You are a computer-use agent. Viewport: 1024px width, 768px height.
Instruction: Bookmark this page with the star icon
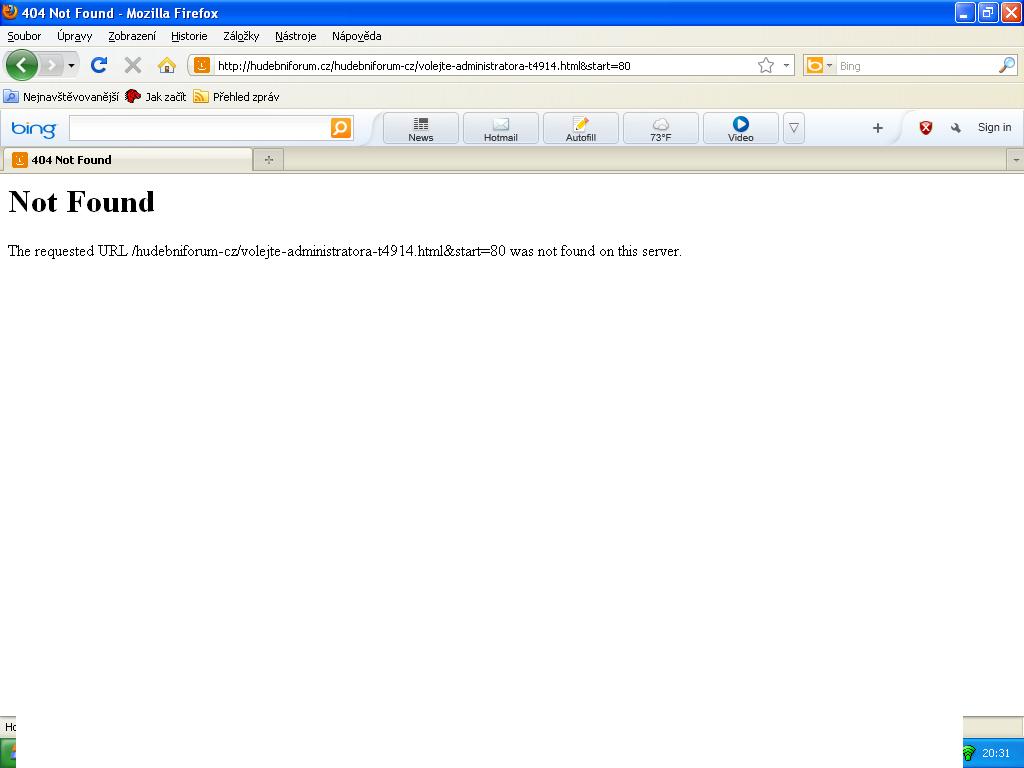766,65
